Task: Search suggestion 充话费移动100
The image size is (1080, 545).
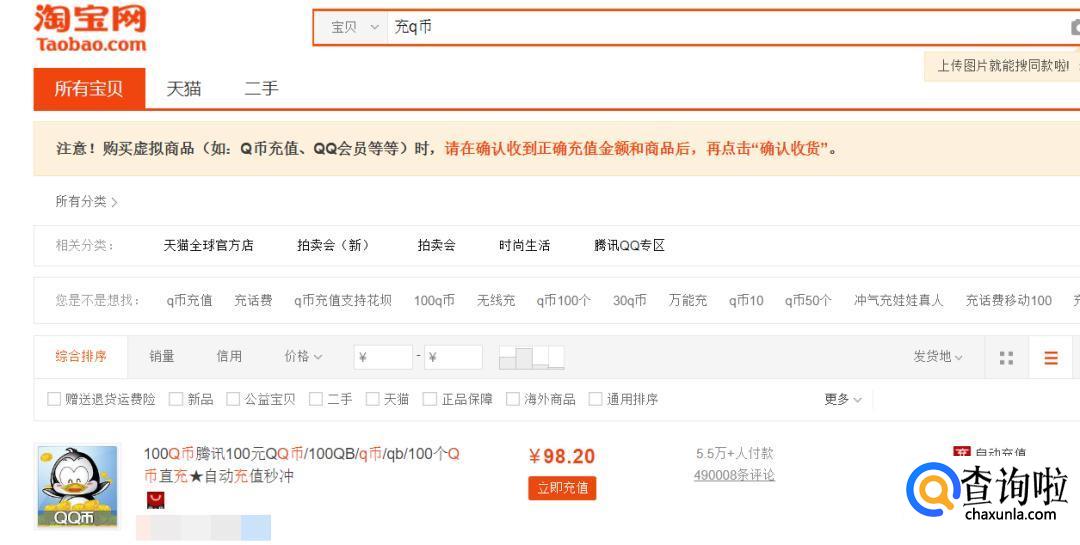Action: 1008,300
